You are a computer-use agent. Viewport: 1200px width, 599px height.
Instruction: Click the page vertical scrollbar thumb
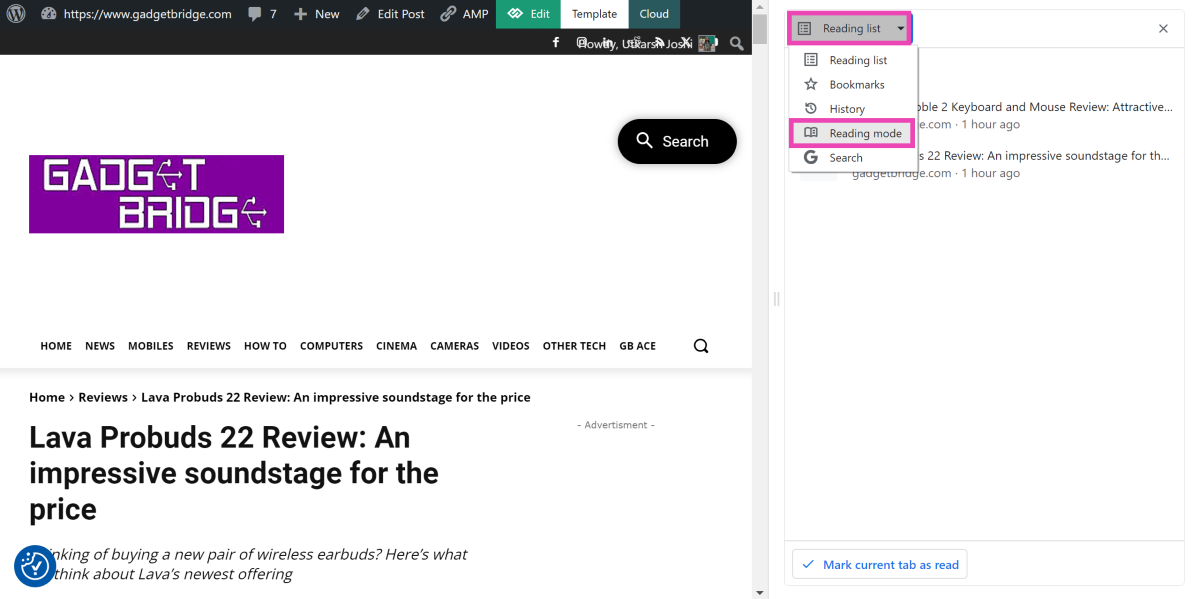(x=760, y=29)
